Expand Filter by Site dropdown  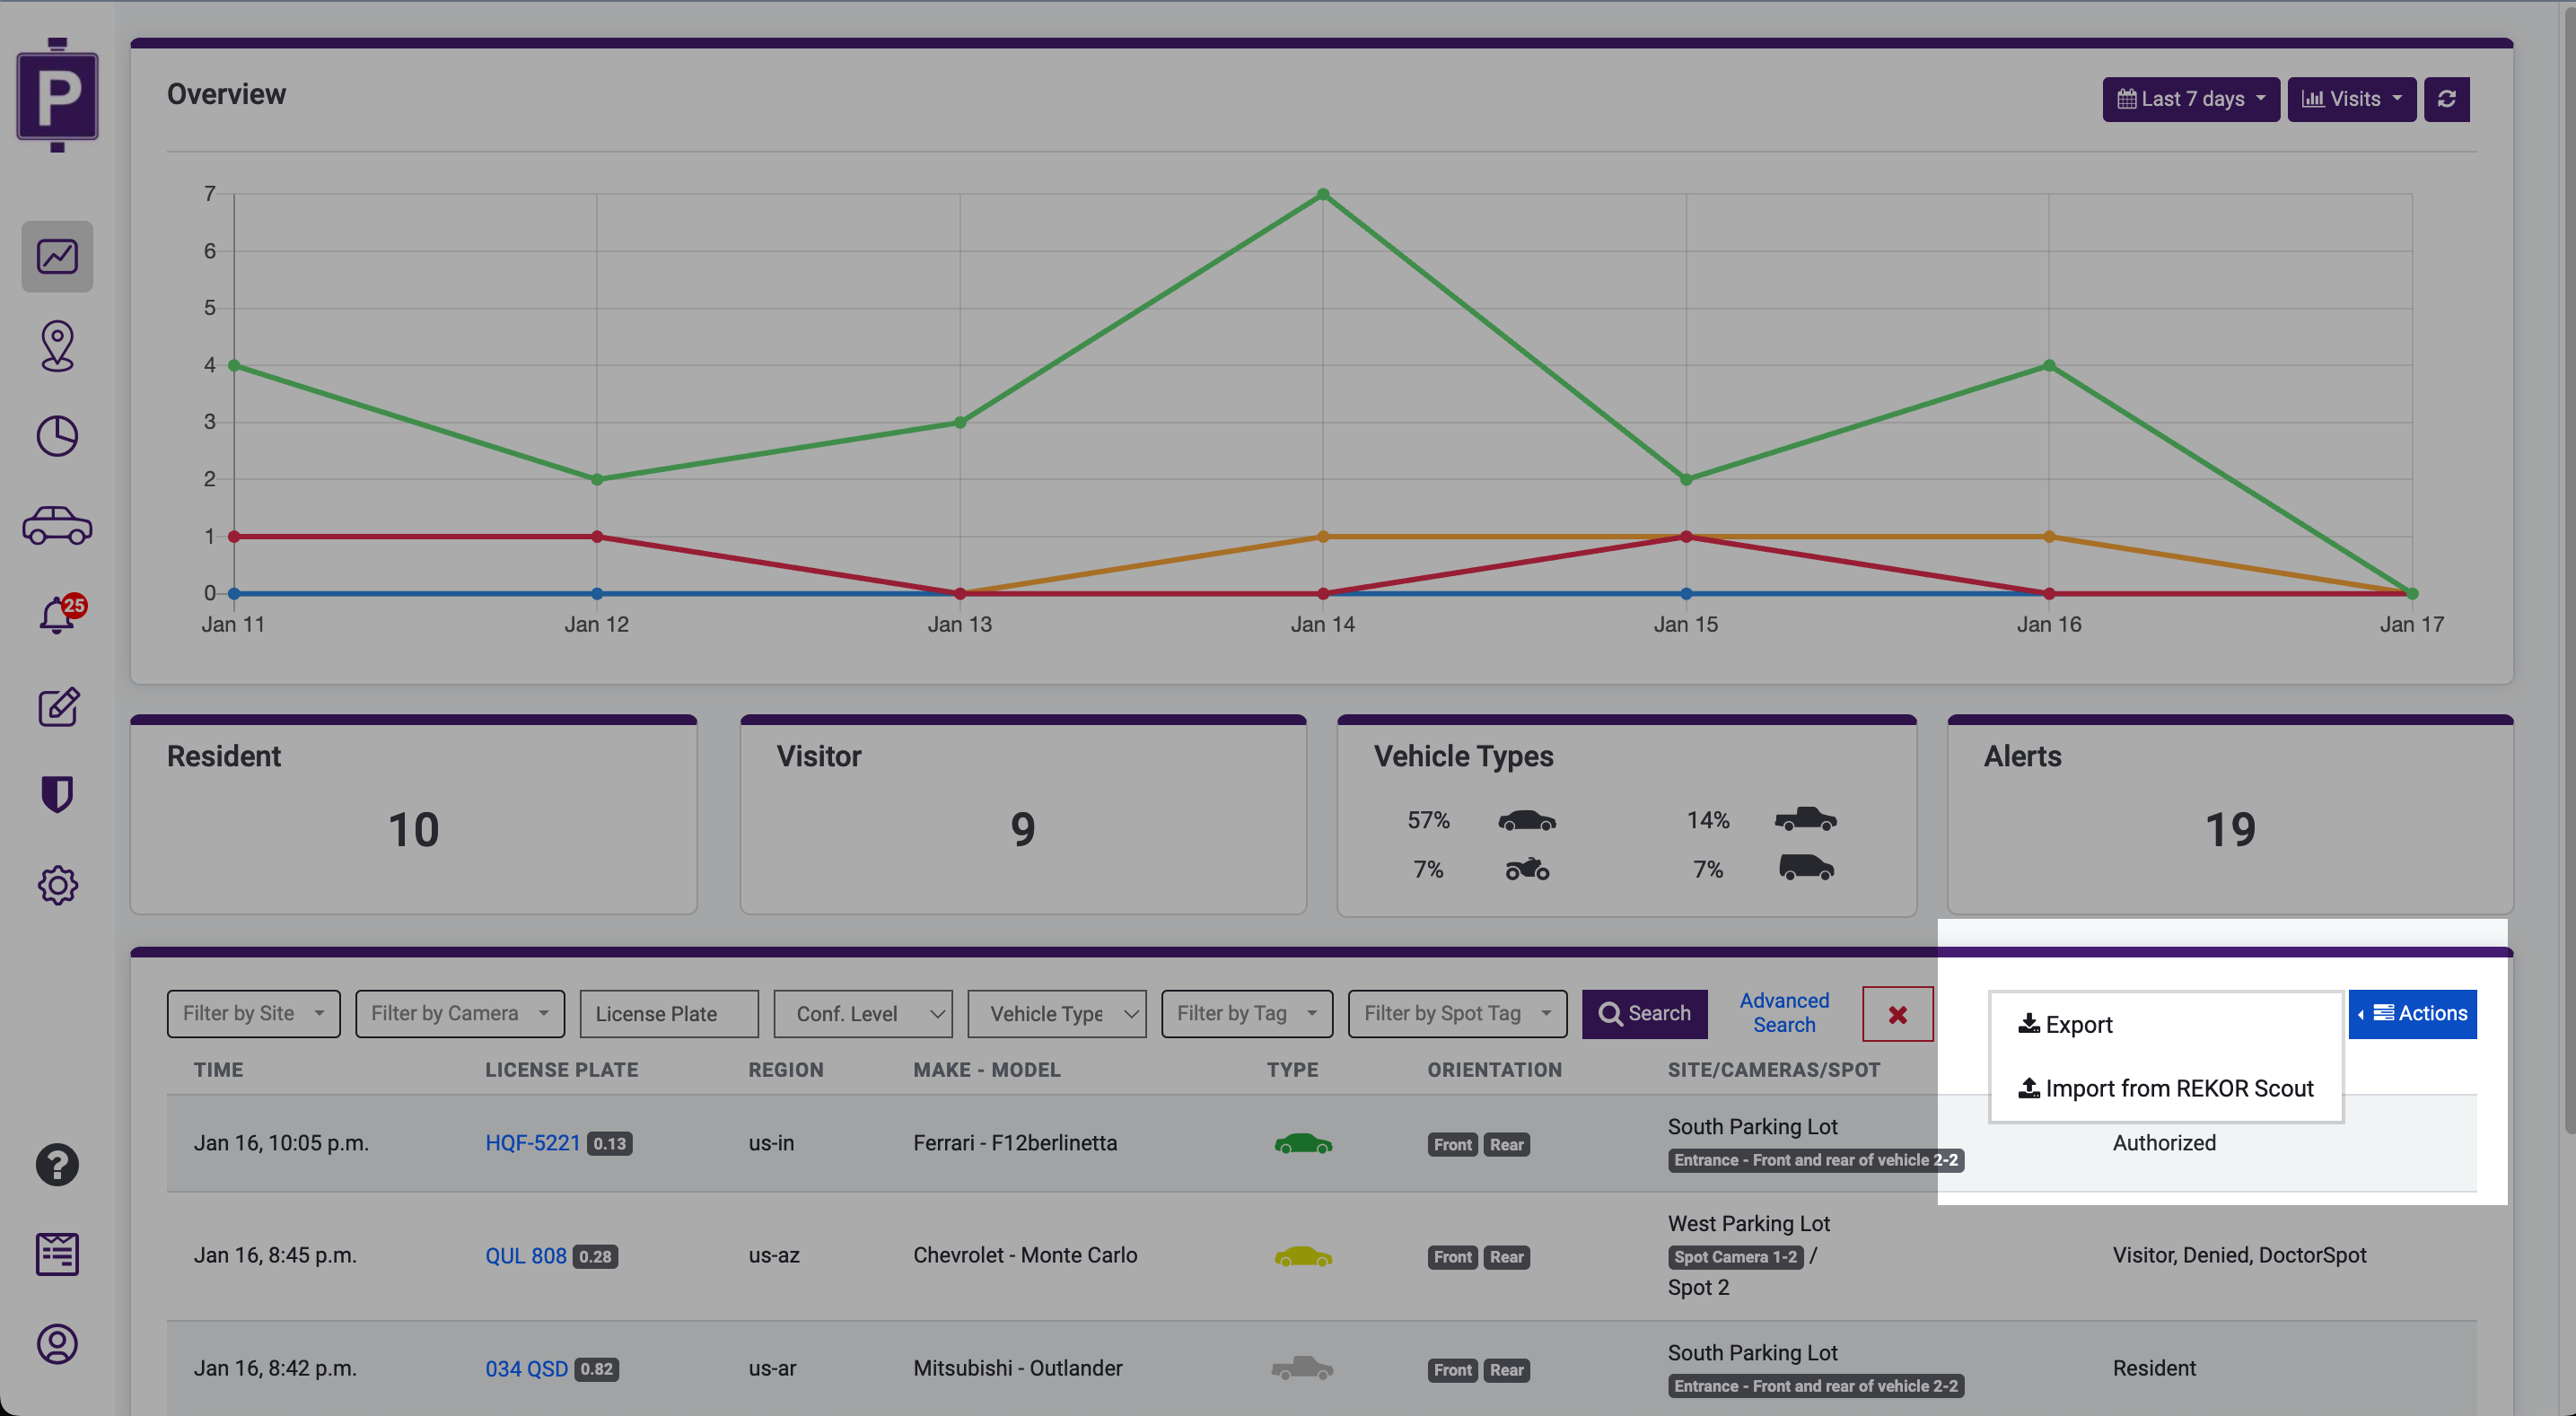click(x=253, y=1013)
